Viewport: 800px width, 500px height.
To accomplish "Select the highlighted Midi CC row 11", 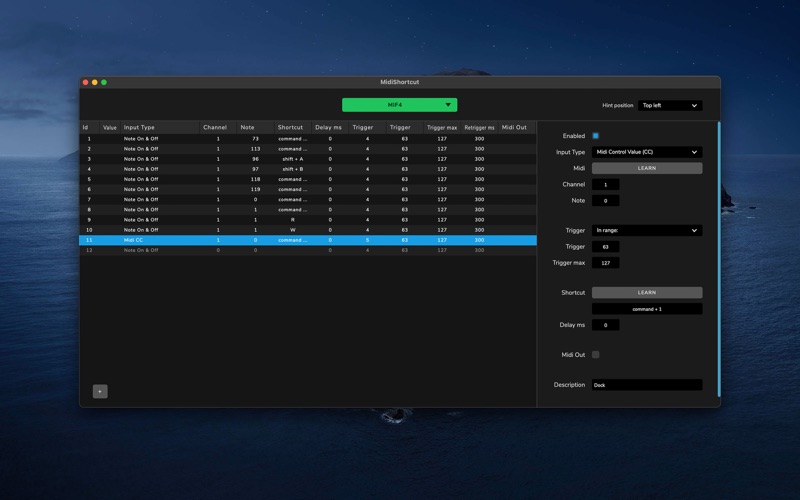I will pyautogui.click(x=308, y=240).
